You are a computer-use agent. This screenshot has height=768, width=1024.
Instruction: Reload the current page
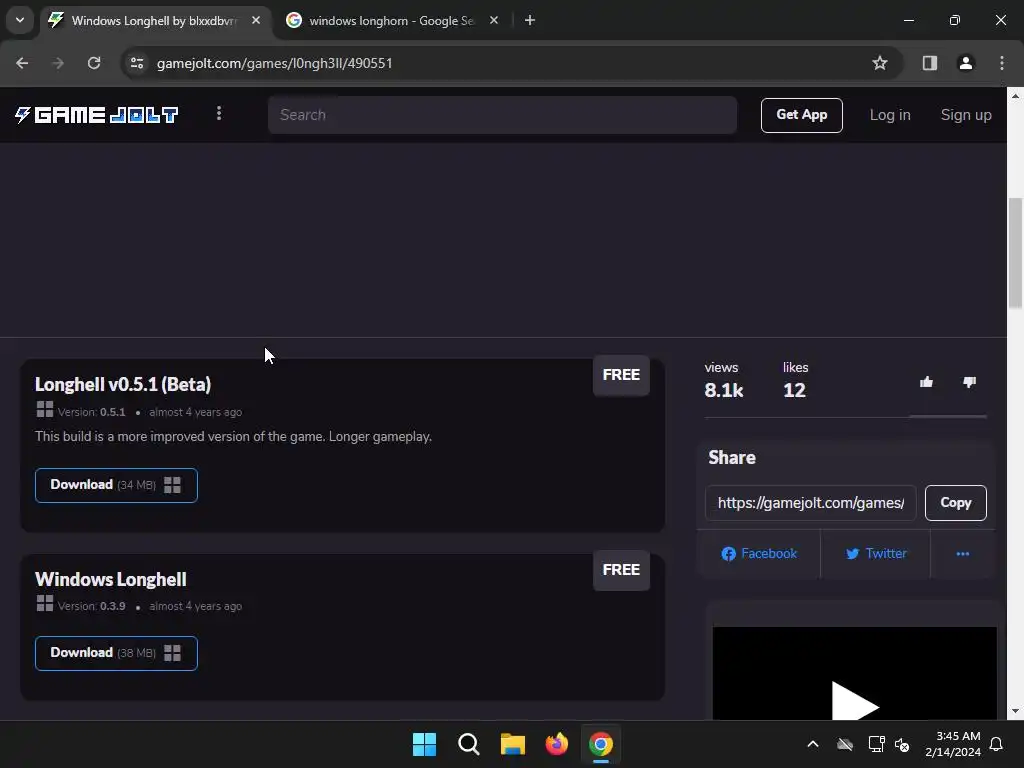tap(94, 63)
